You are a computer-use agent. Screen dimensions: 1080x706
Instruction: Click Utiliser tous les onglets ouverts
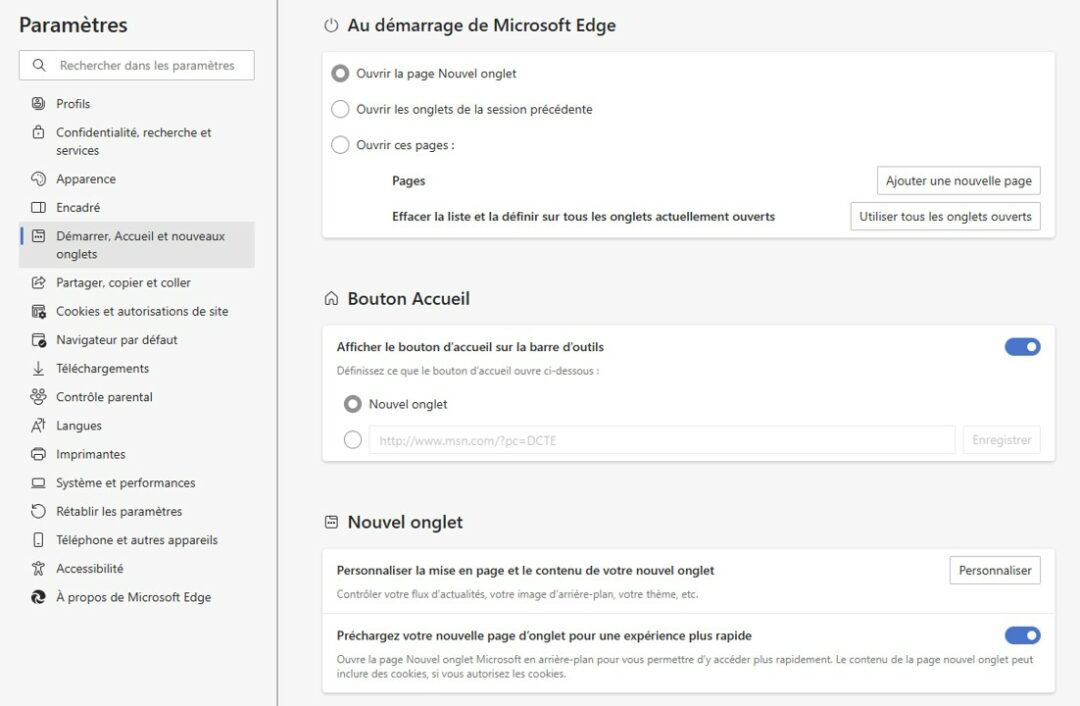pos(945,216)
